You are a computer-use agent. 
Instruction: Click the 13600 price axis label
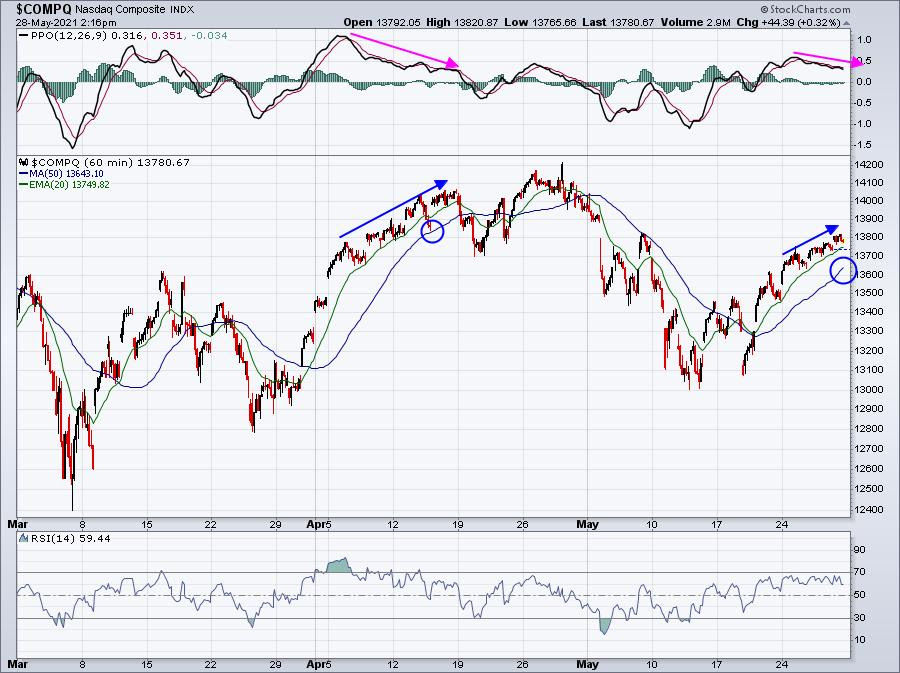coord(870,274)
